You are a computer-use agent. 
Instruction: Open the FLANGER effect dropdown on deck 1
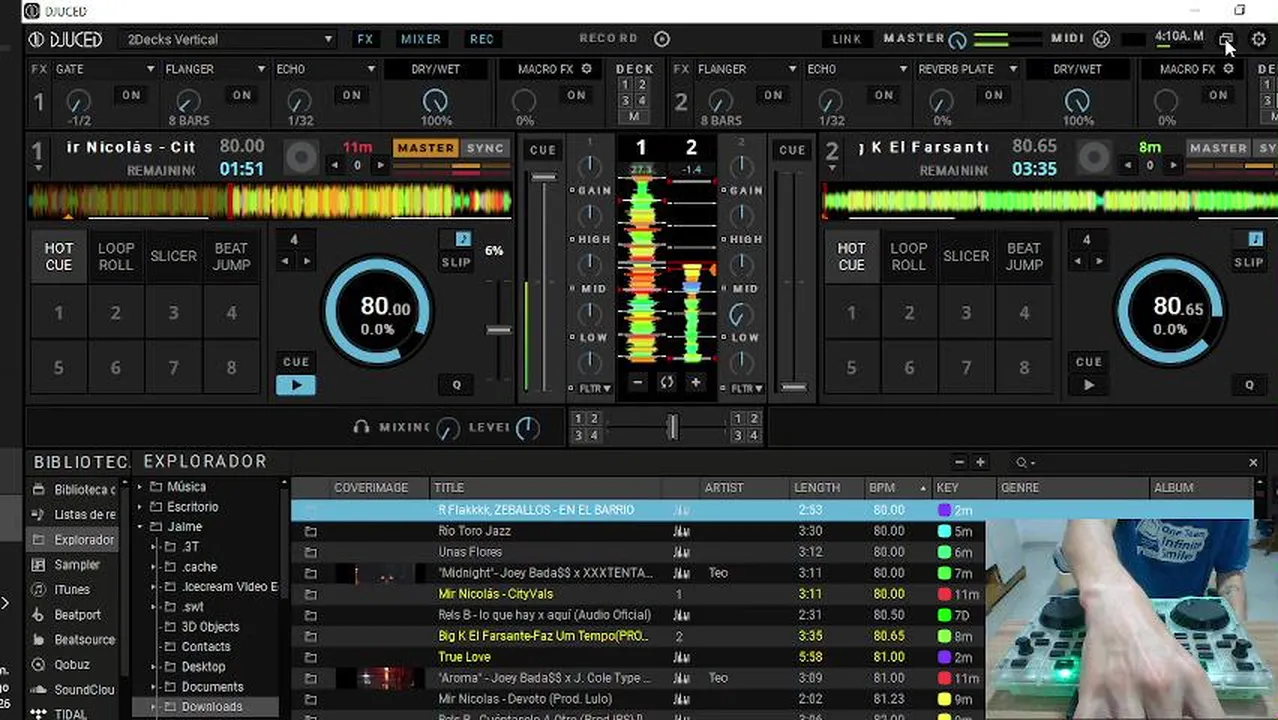[216, 69]
